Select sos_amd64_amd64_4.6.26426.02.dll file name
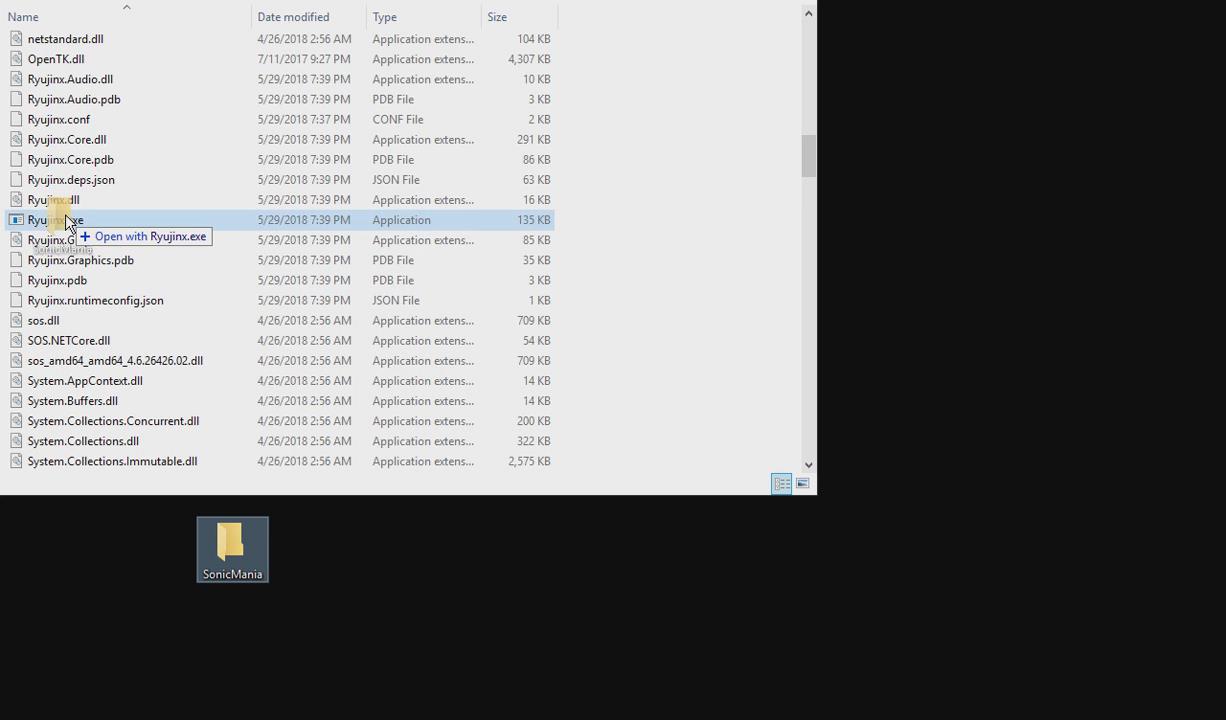The image size is (1226, 720). tap(116, 360)
